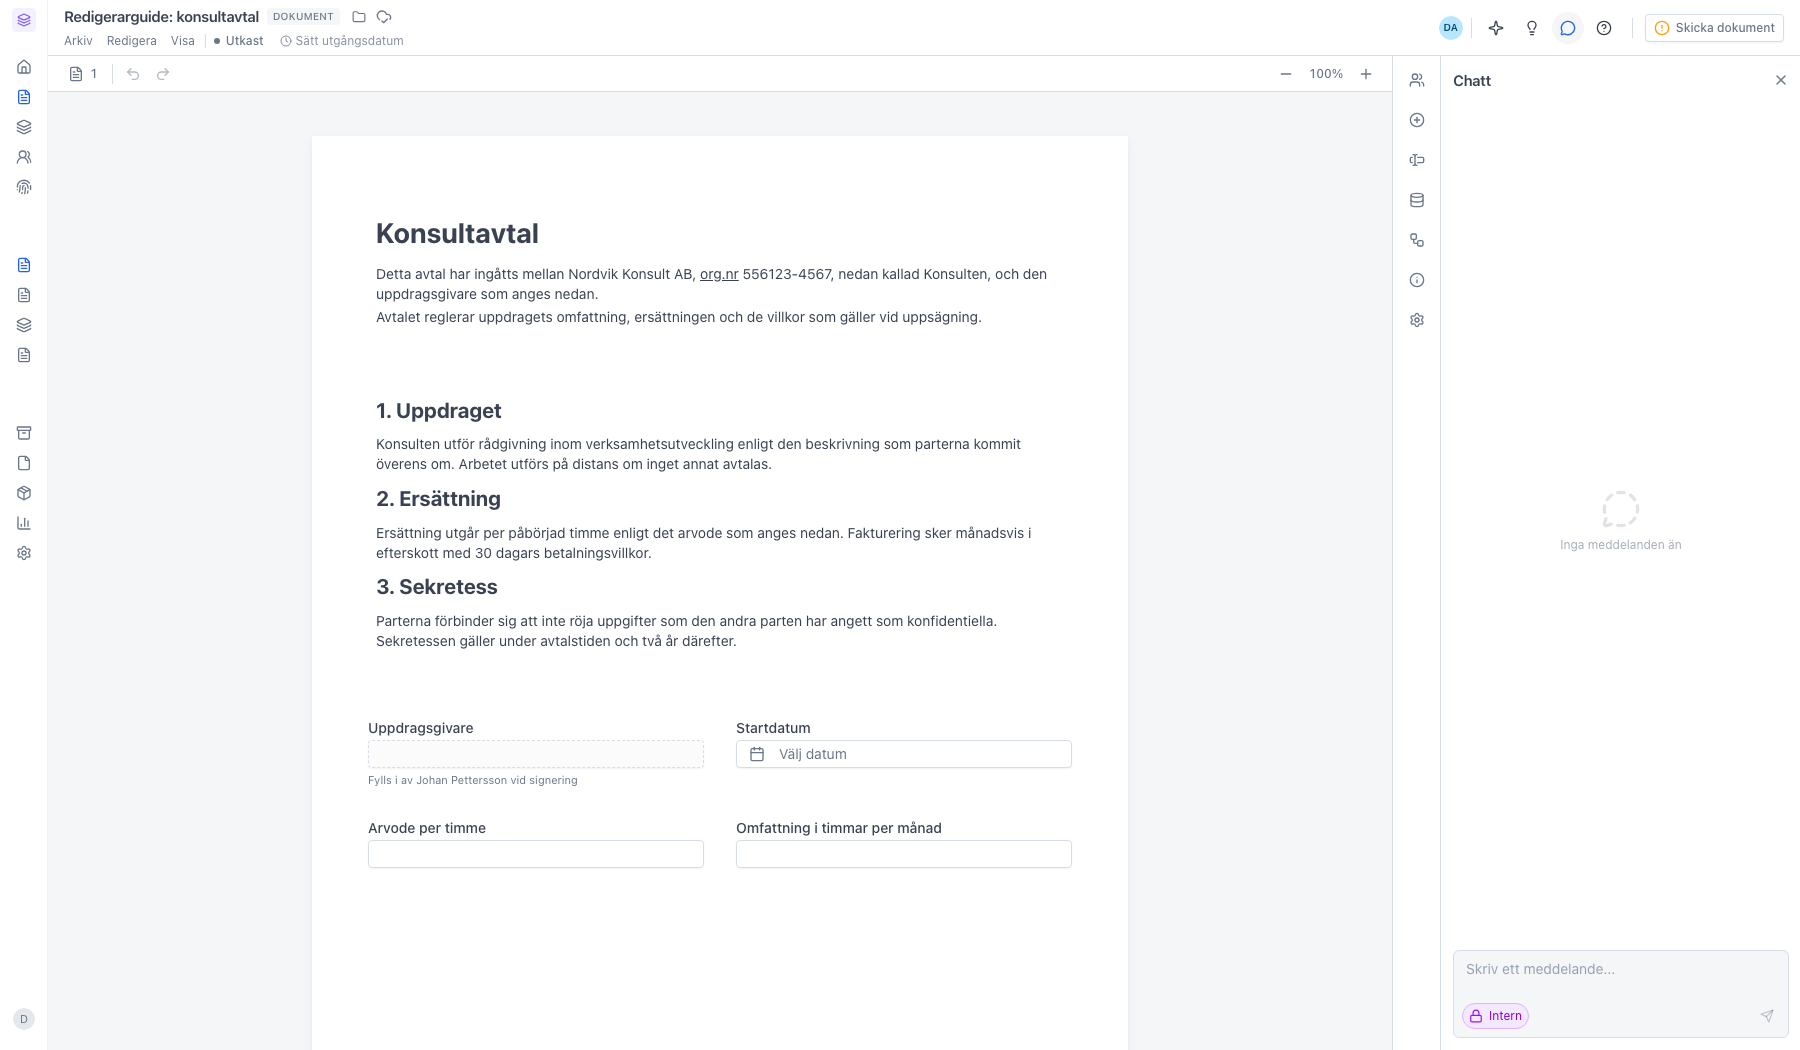Open the form fields panel icon
The width and height of the screenshot is (1800, 1050).
[x=1417, y=160]
